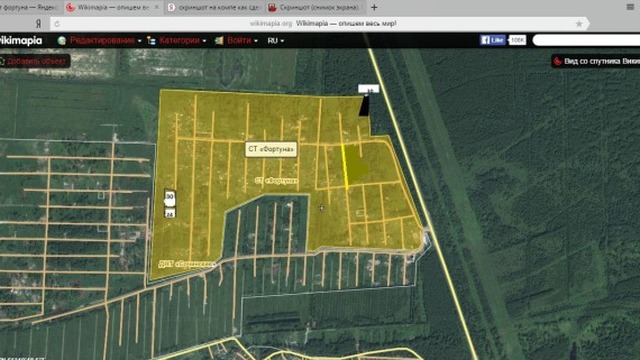Open a new browser tab with plus
The height and width of the screenshot is (360, 640).
pyautogui.click(x=374, y=7)
